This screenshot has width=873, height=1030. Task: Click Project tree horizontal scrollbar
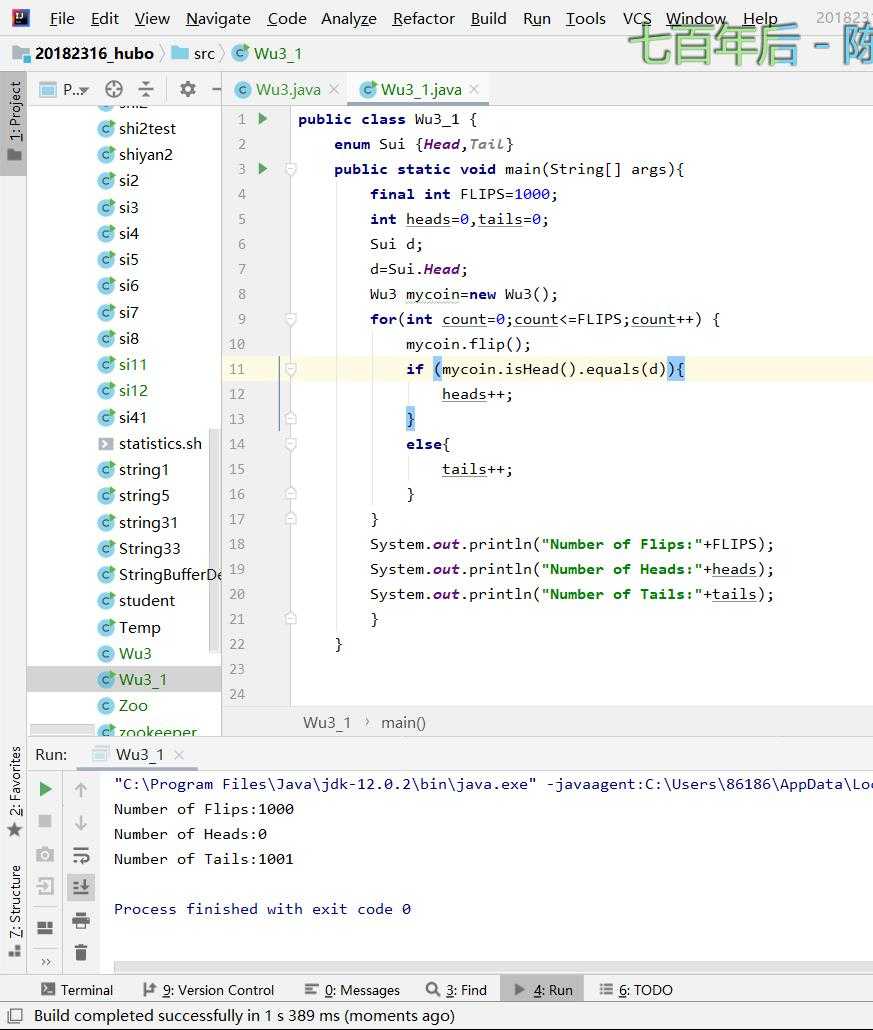[x=62, y=729]
